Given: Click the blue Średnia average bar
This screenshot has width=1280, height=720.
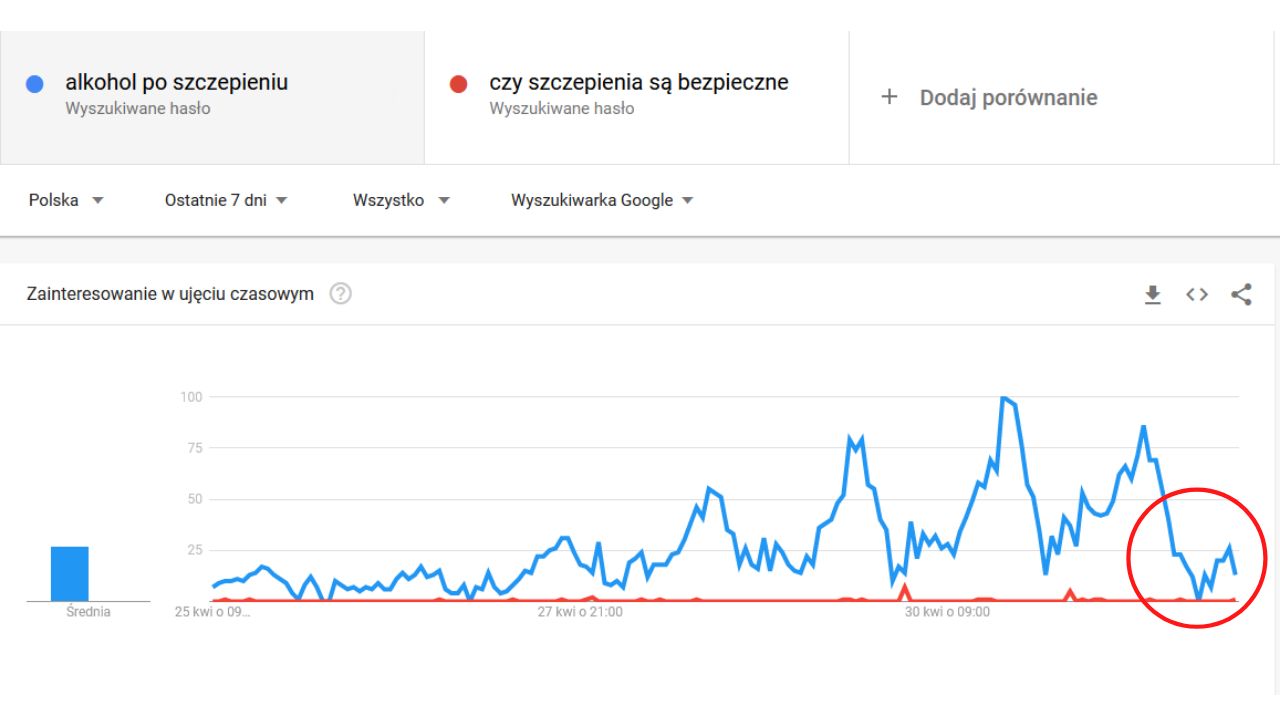Looking at the screenshot, I should tap(70, 573).
